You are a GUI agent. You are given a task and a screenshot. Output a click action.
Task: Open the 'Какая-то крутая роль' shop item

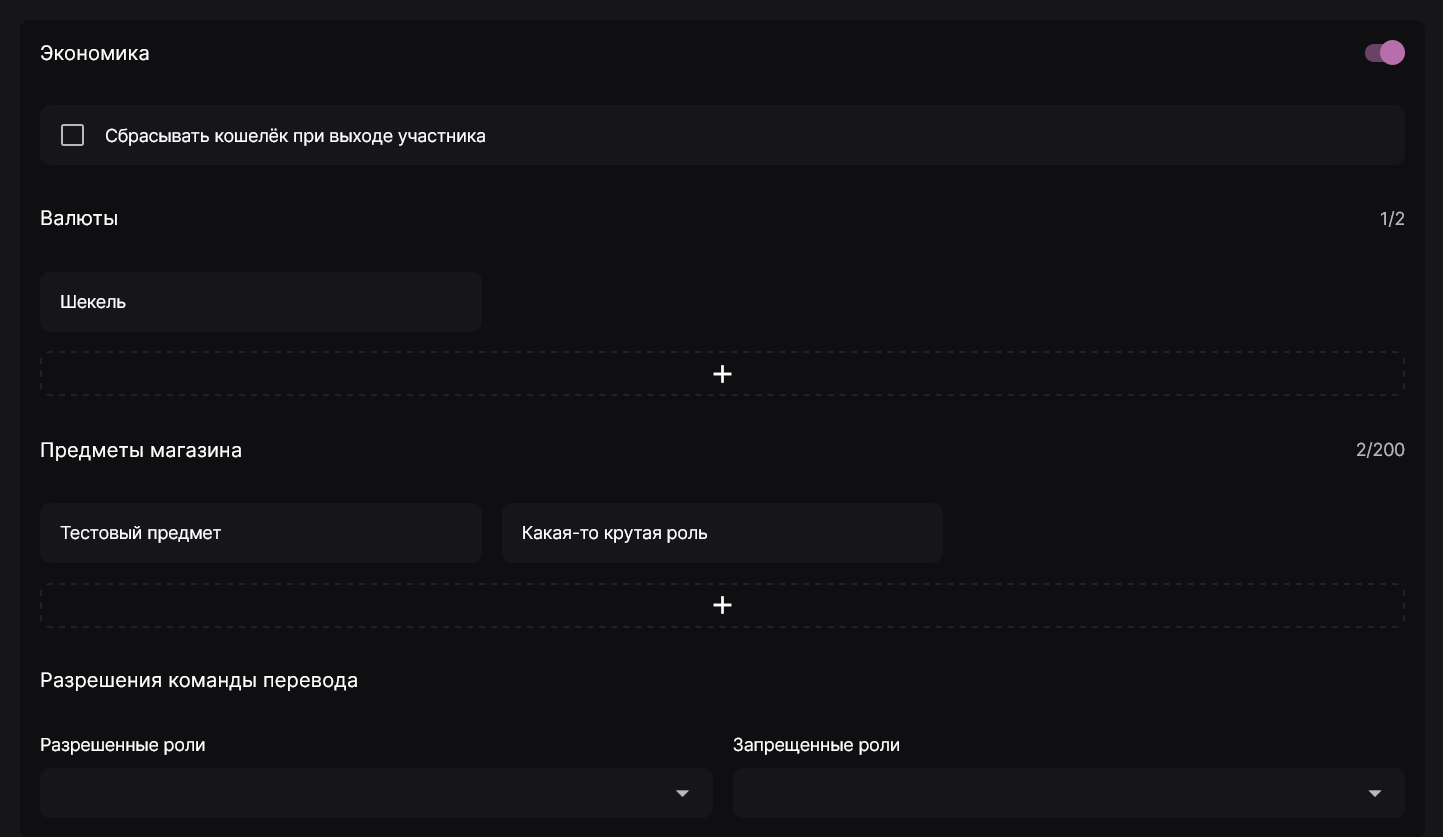(x=722, y=533)
